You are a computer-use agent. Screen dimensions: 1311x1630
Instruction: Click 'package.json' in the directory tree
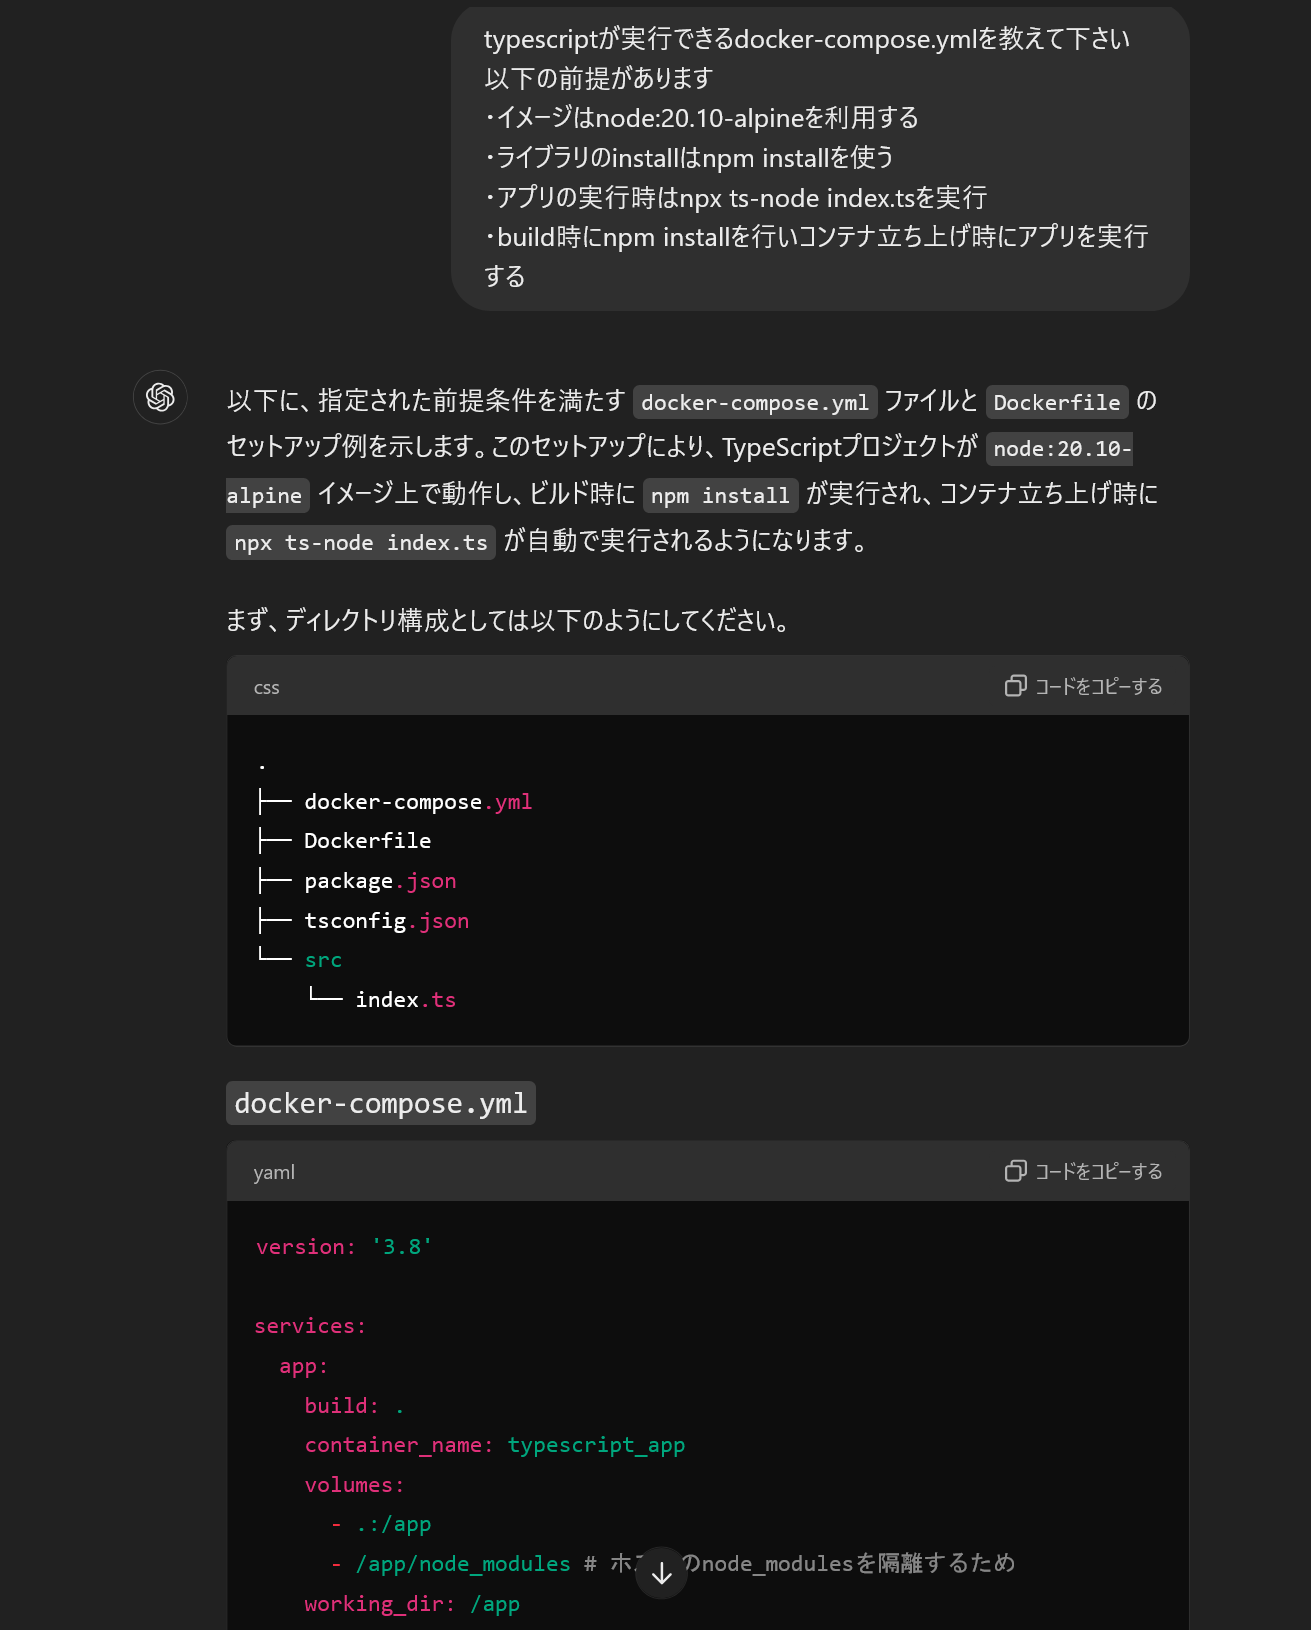coord(380,881)
